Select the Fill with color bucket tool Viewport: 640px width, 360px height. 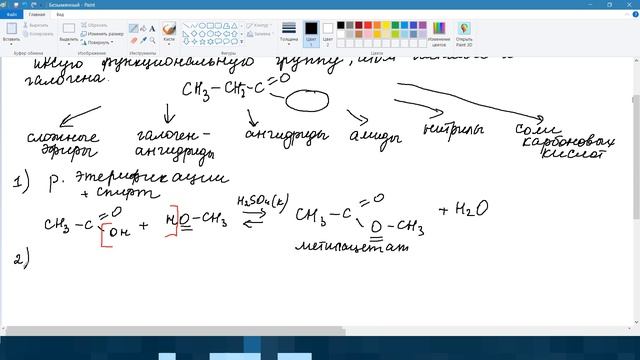point(143,29)
